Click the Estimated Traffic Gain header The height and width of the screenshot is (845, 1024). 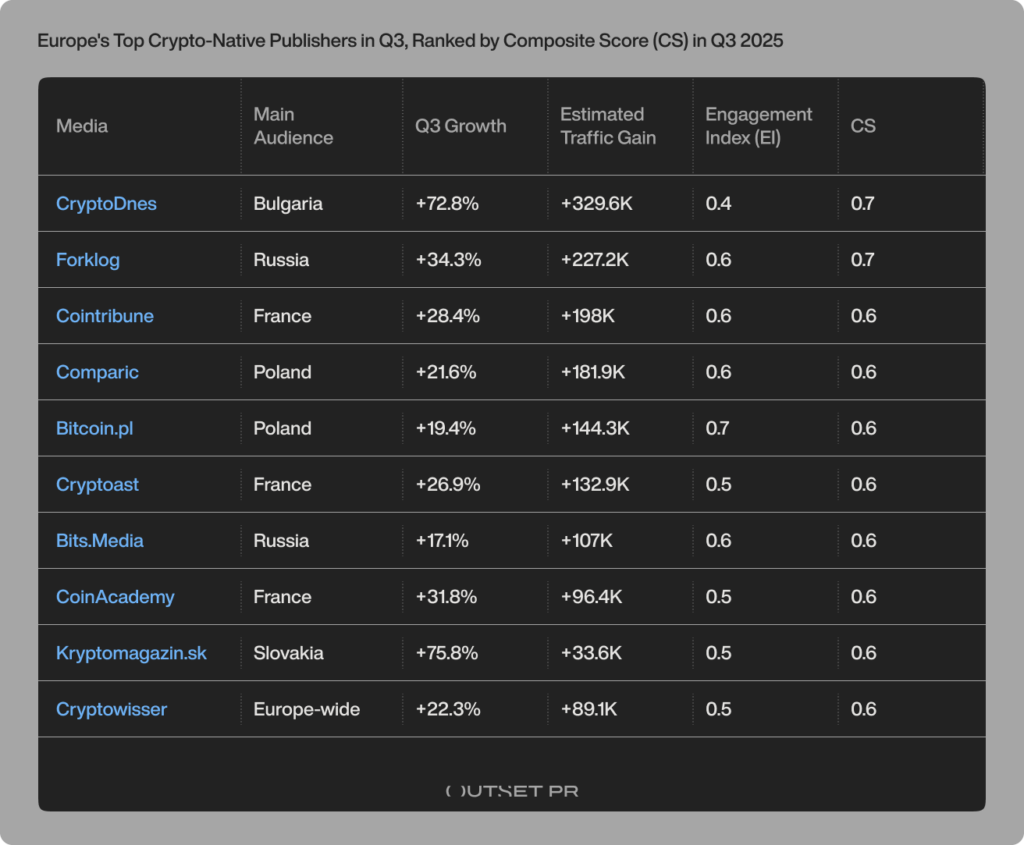click(608, 126)
